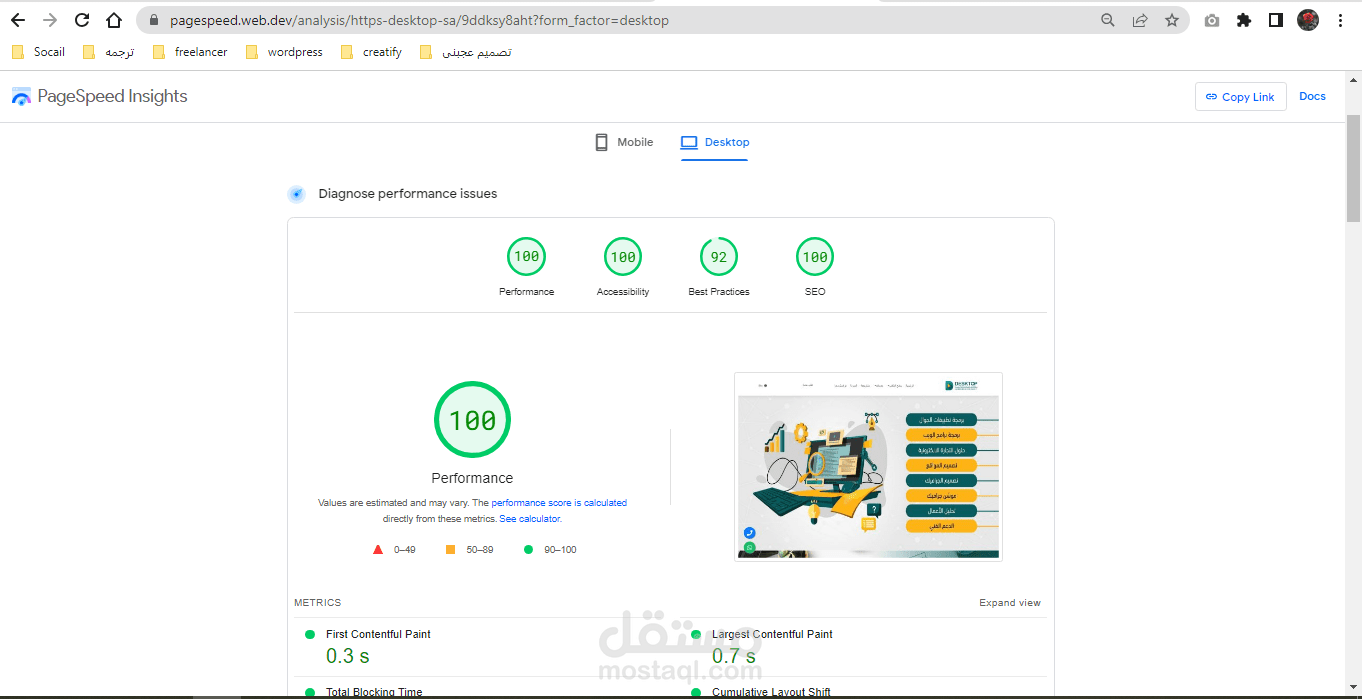This screenshot has height=699, width=1362.
Task: View site info via the padlock icon
Action: 153,20
